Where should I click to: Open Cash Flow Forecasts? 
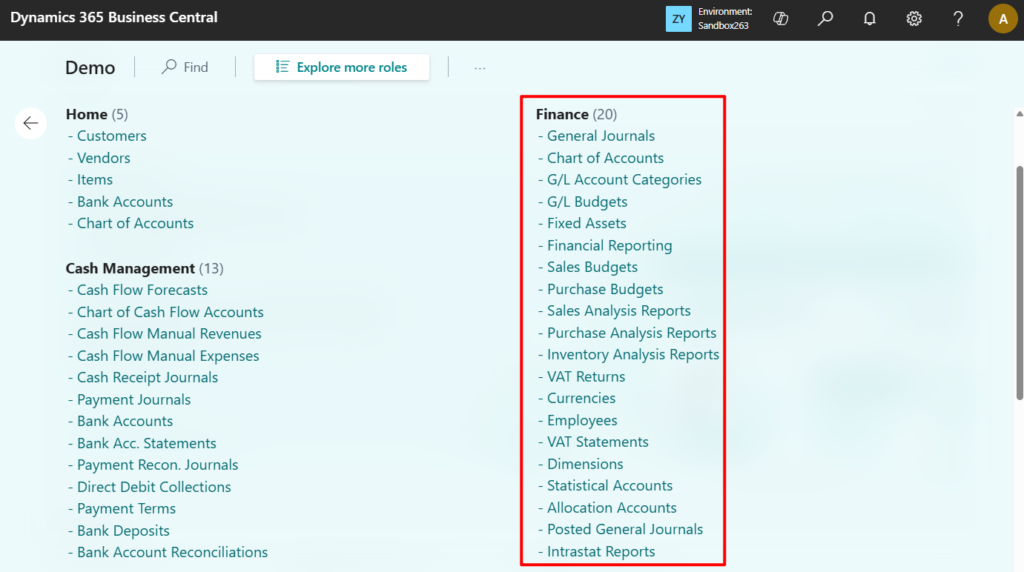point(142,290)
